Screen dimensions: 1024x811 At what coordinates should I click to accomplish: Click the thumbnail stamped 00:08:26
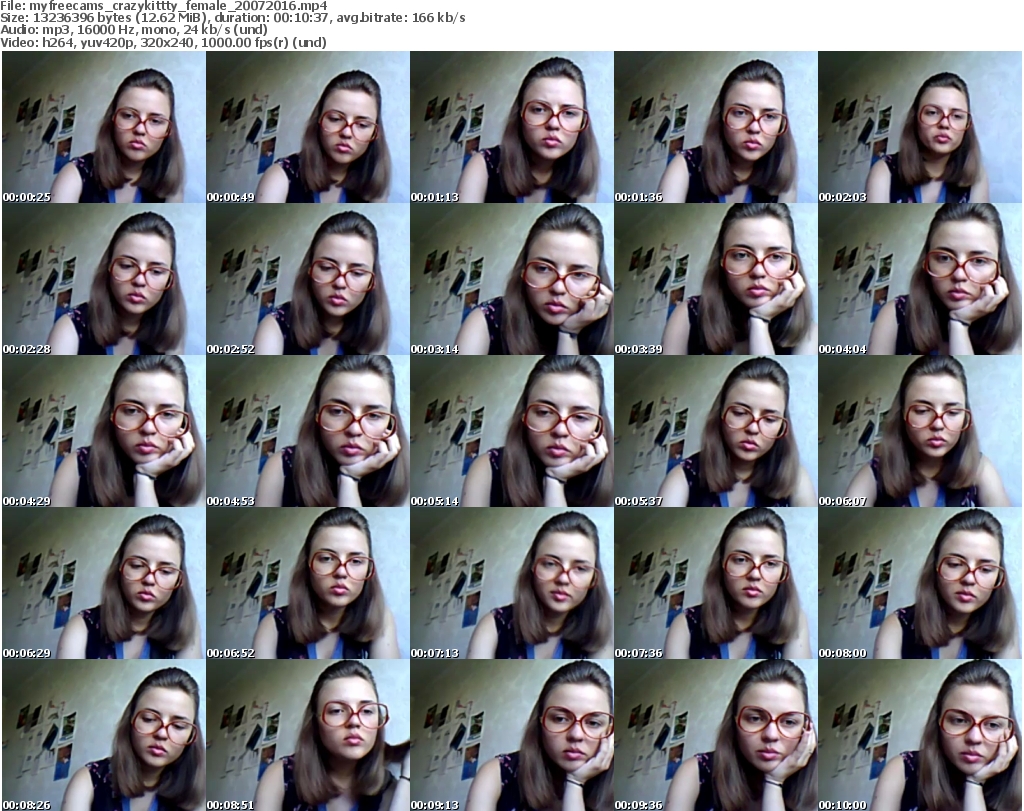click(104, 735)
